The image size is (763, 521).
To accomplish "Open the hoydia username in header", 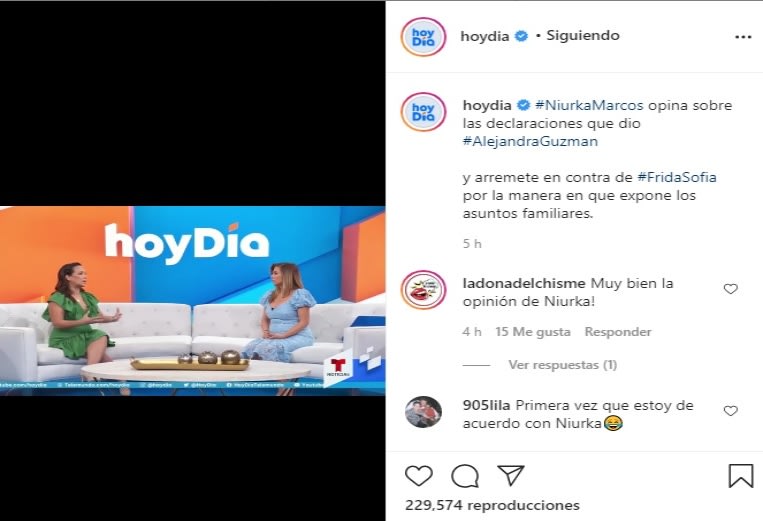I will (x=485, y=36).
